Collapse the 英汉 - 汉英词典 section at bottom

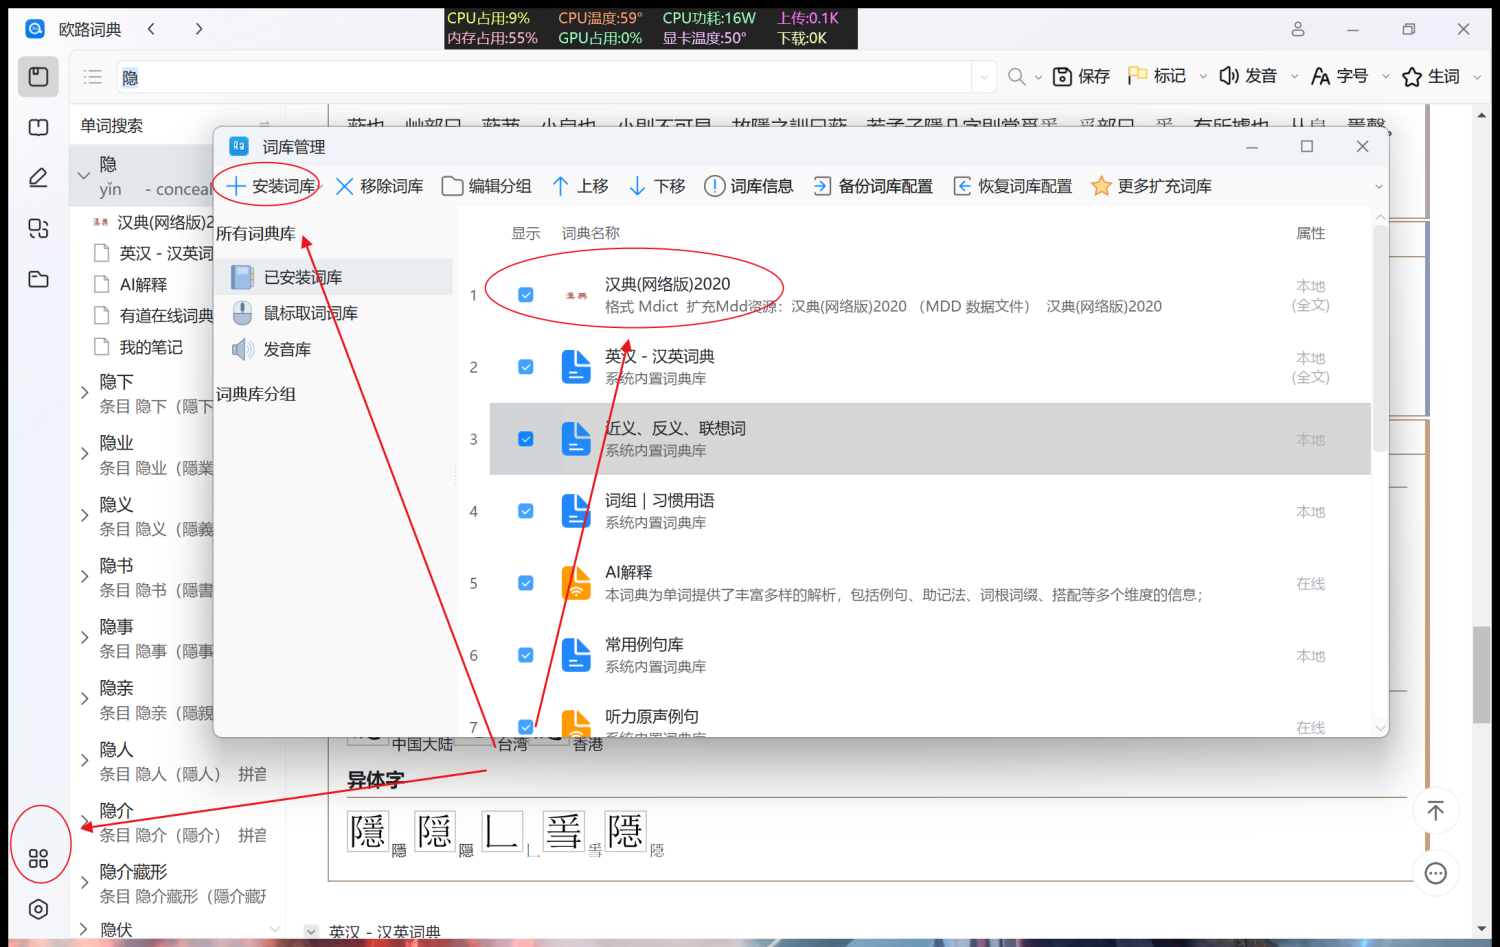[311, 932]
